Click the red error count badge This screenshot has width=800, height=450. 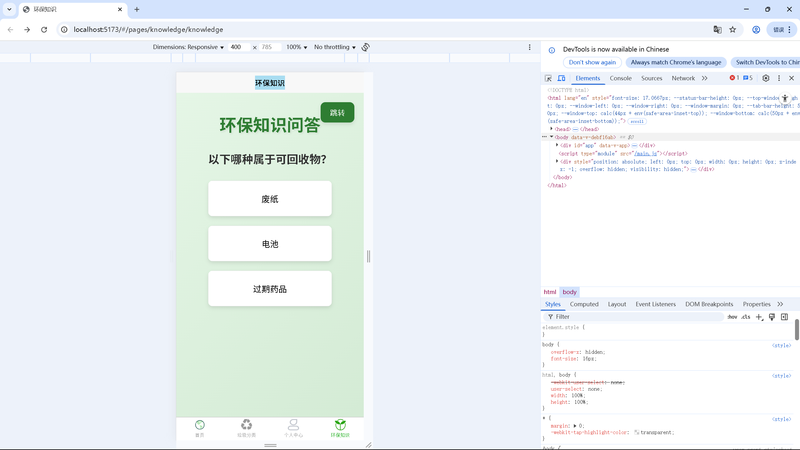(734, 78)
